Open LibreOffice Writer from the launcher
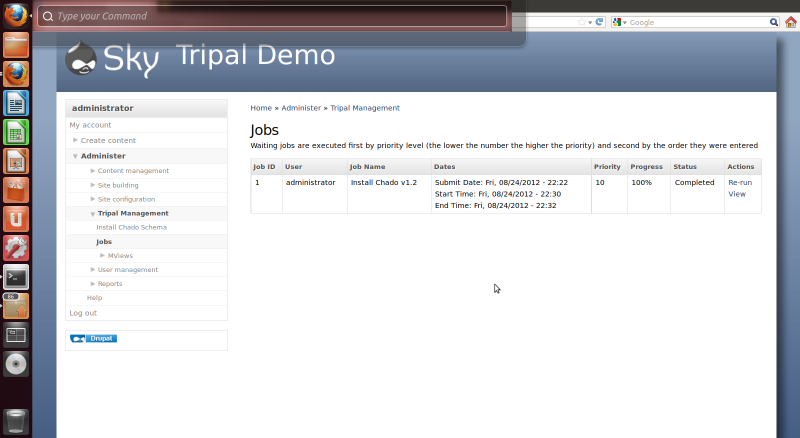 [16, 103]
